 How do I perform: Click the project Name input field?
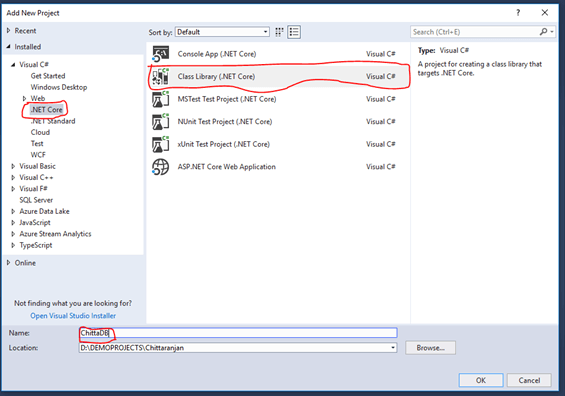click(238, 333)
